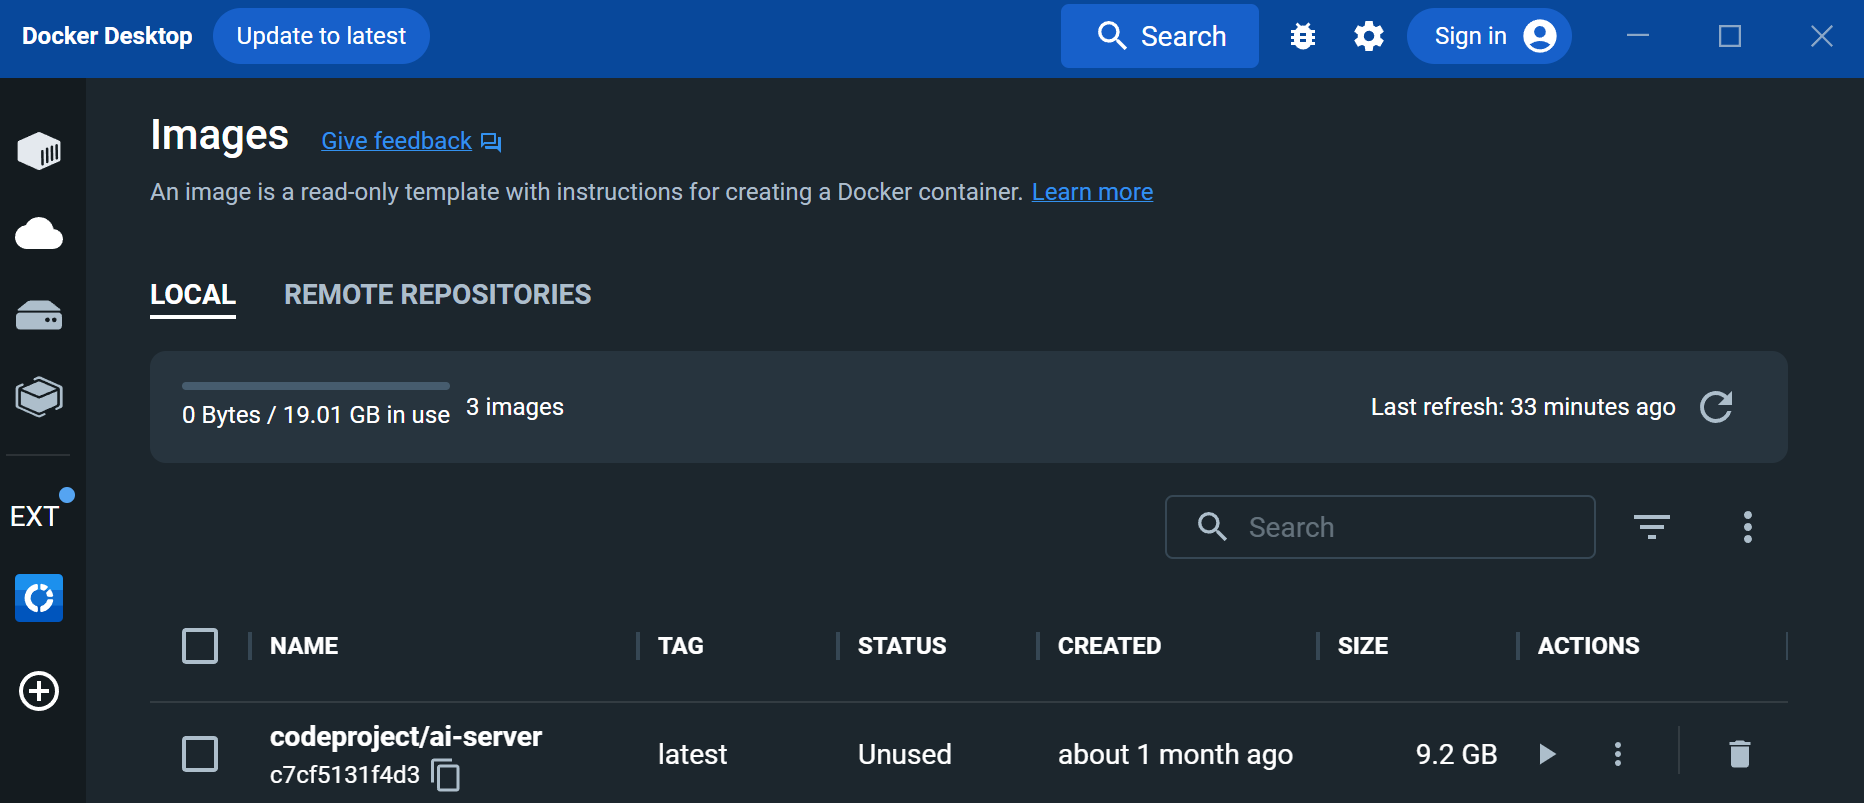Click the add extensions plus icon

click(x=39, y=691)
